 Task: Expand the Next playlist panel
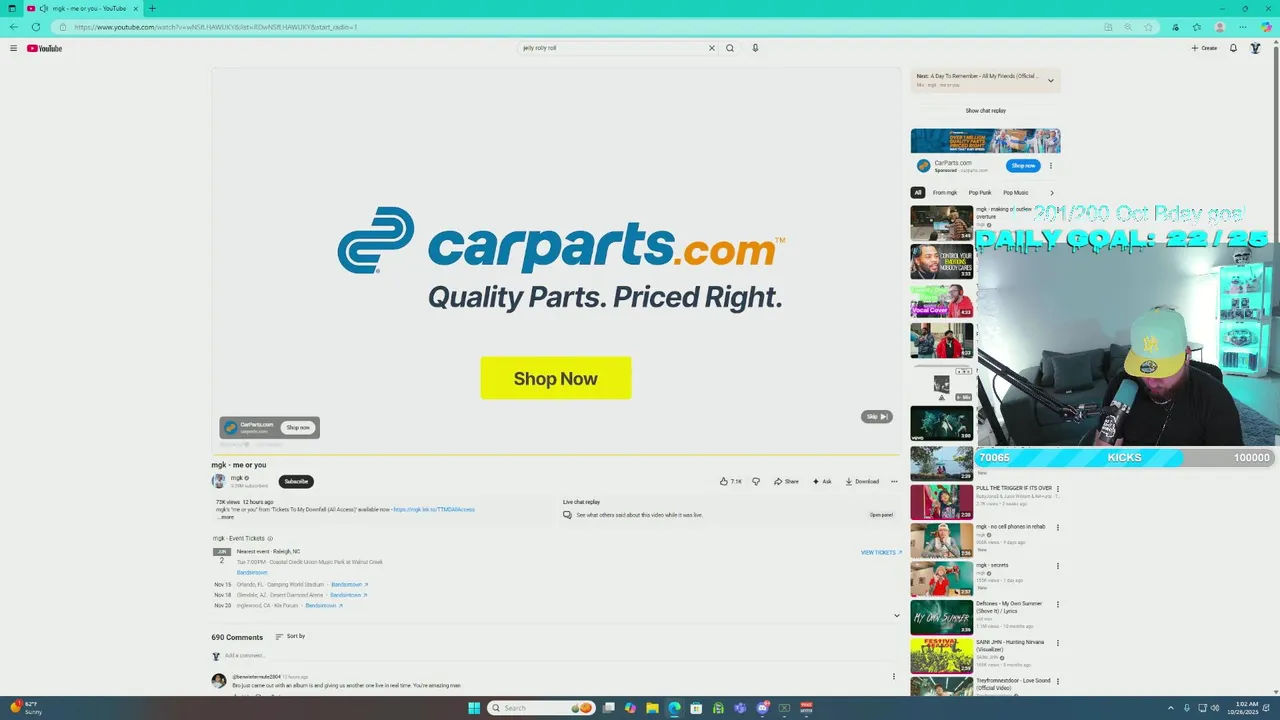[x=1050, y=80]
